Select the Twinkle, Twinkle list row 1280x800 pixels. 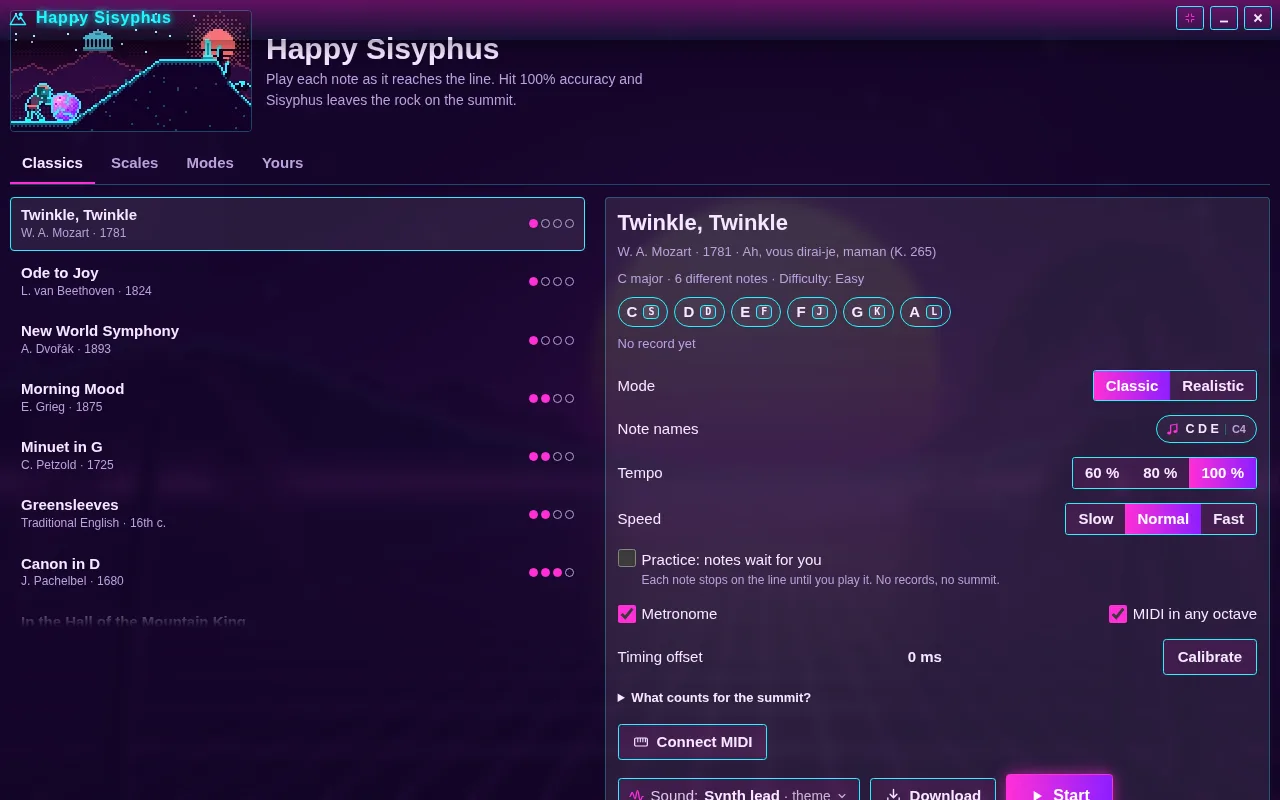pos(297,224)
